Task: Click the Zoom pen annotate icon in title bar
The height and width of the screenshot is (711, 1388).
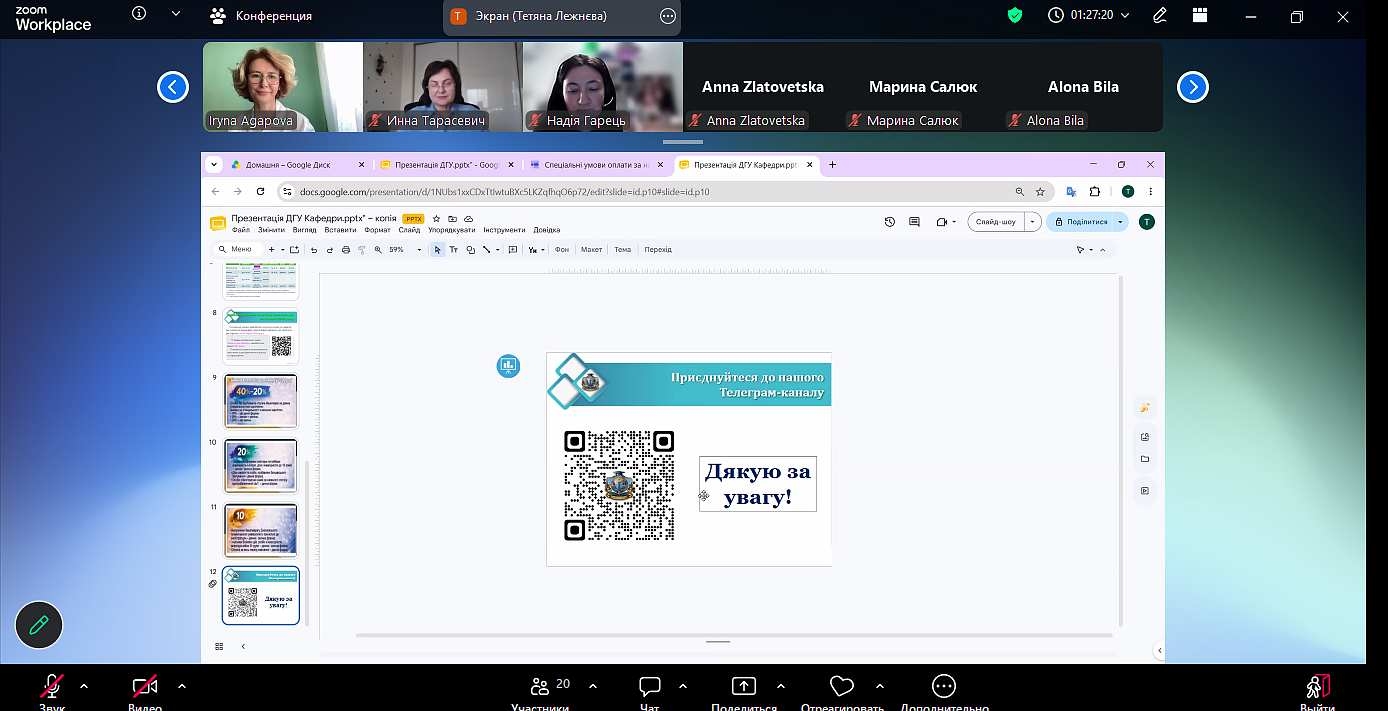Action: [1160, 15]
